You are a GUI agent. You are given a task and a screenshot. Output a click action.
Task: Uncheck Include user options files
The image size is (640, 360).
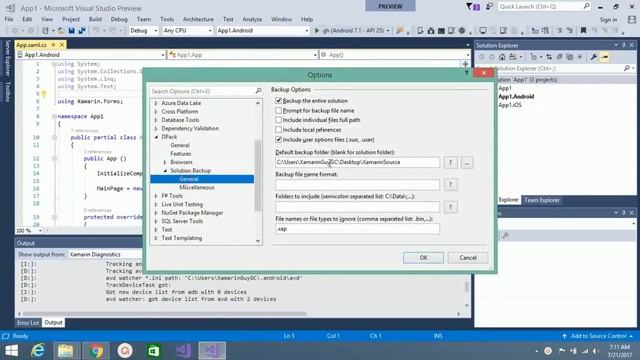(278, 140)
